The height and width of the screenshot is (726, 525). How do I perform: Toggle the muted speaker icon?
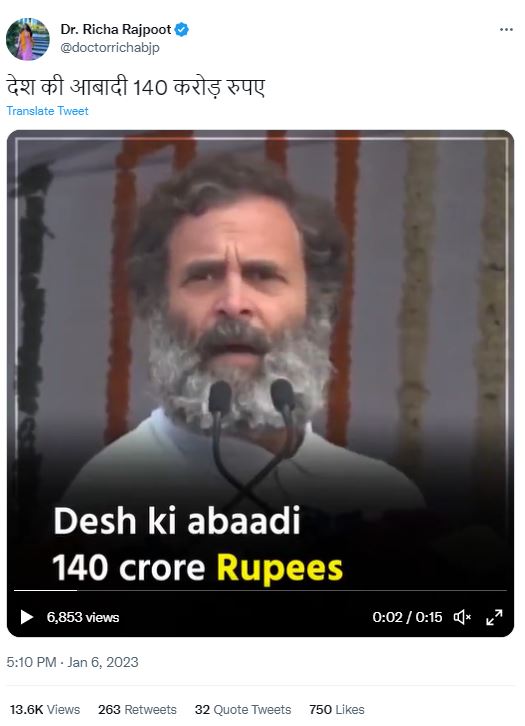coord(462,617)
